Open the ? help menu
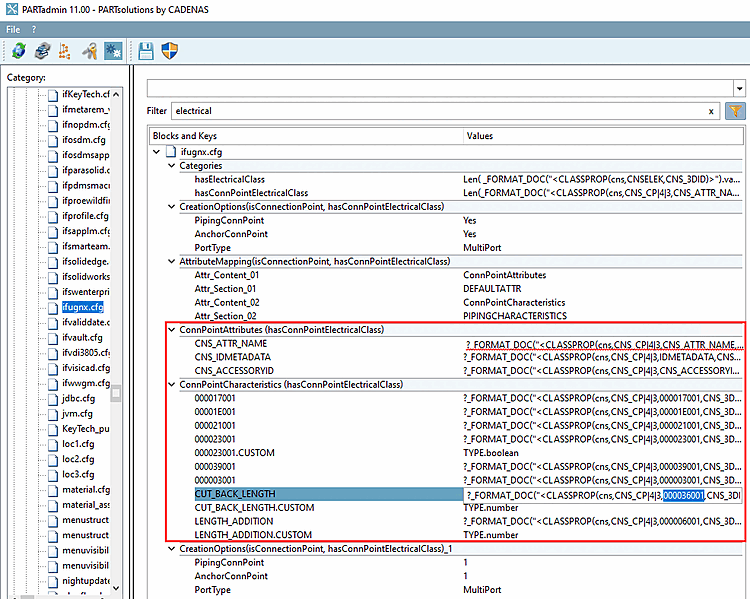750x599 pixels. pos(34,29)
